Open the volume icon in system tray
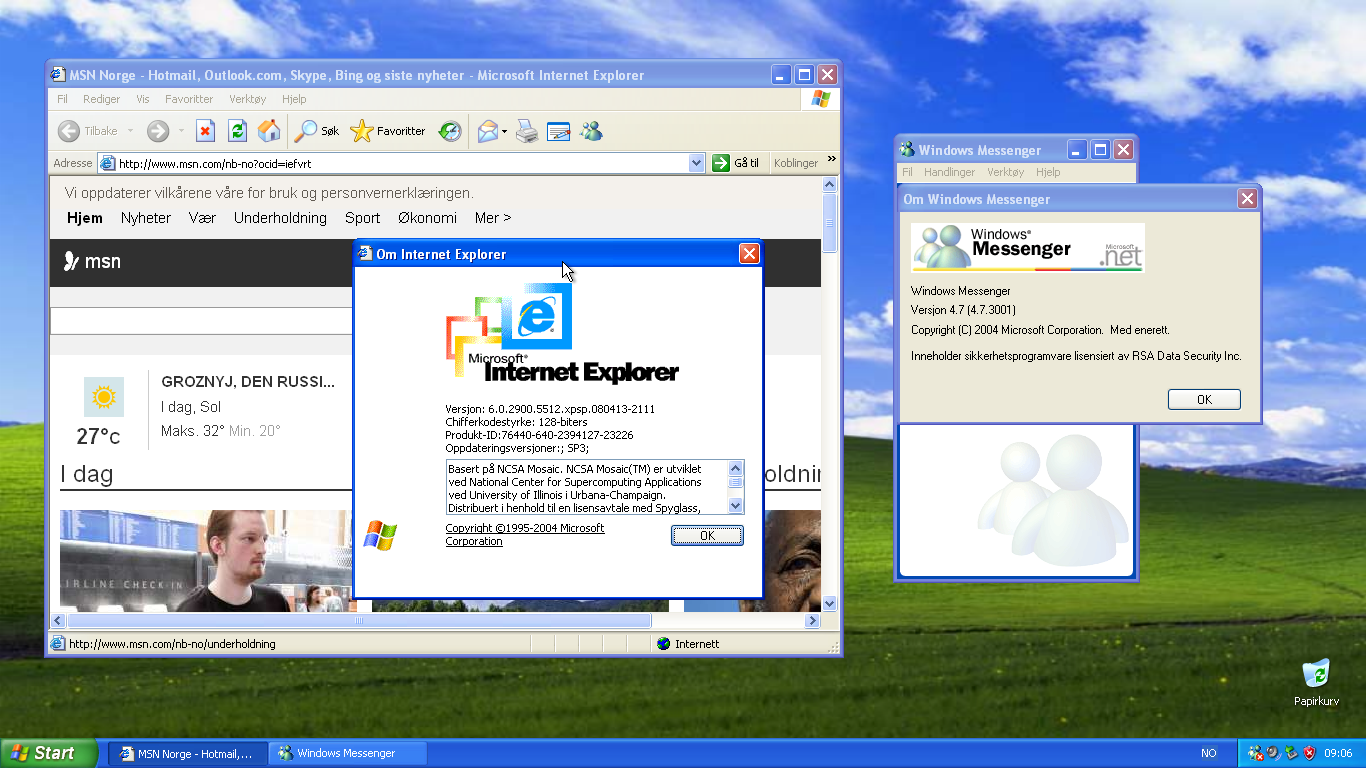This screenshot has width=1366, height=768. point(1271,753)
